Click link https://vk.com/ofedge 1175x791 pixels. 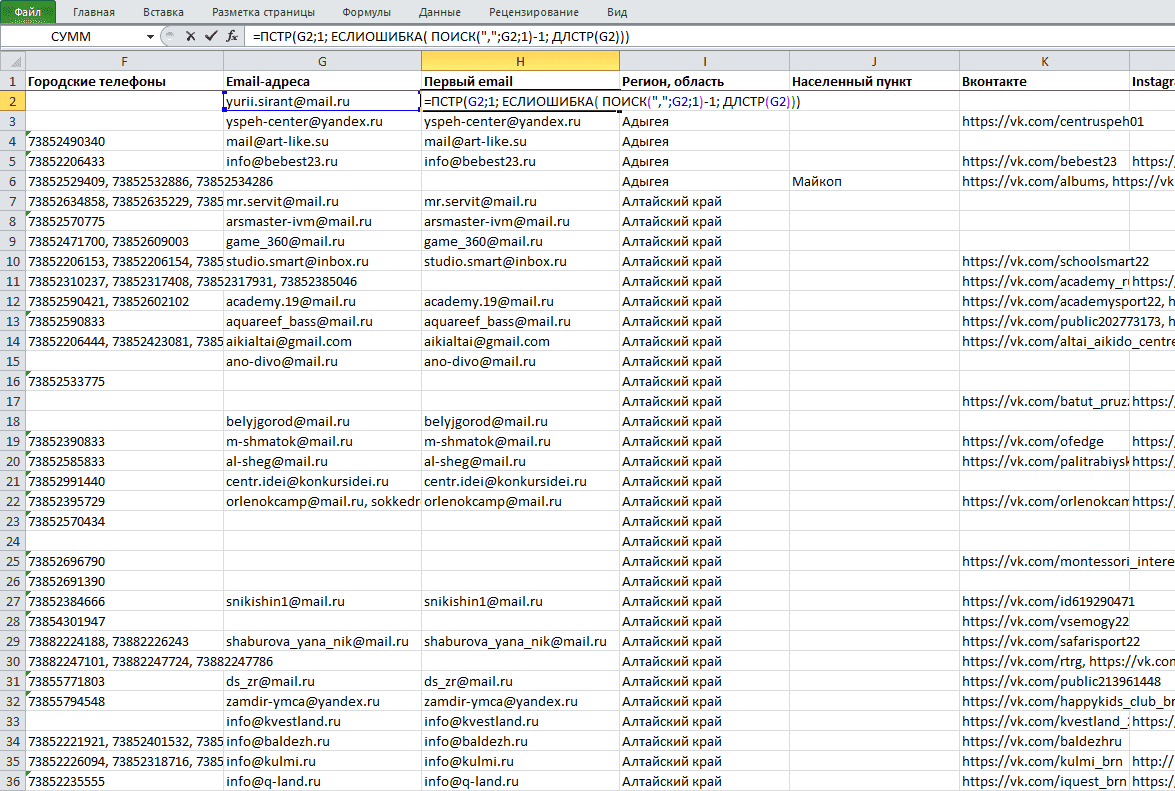(x=1032, y=441)
